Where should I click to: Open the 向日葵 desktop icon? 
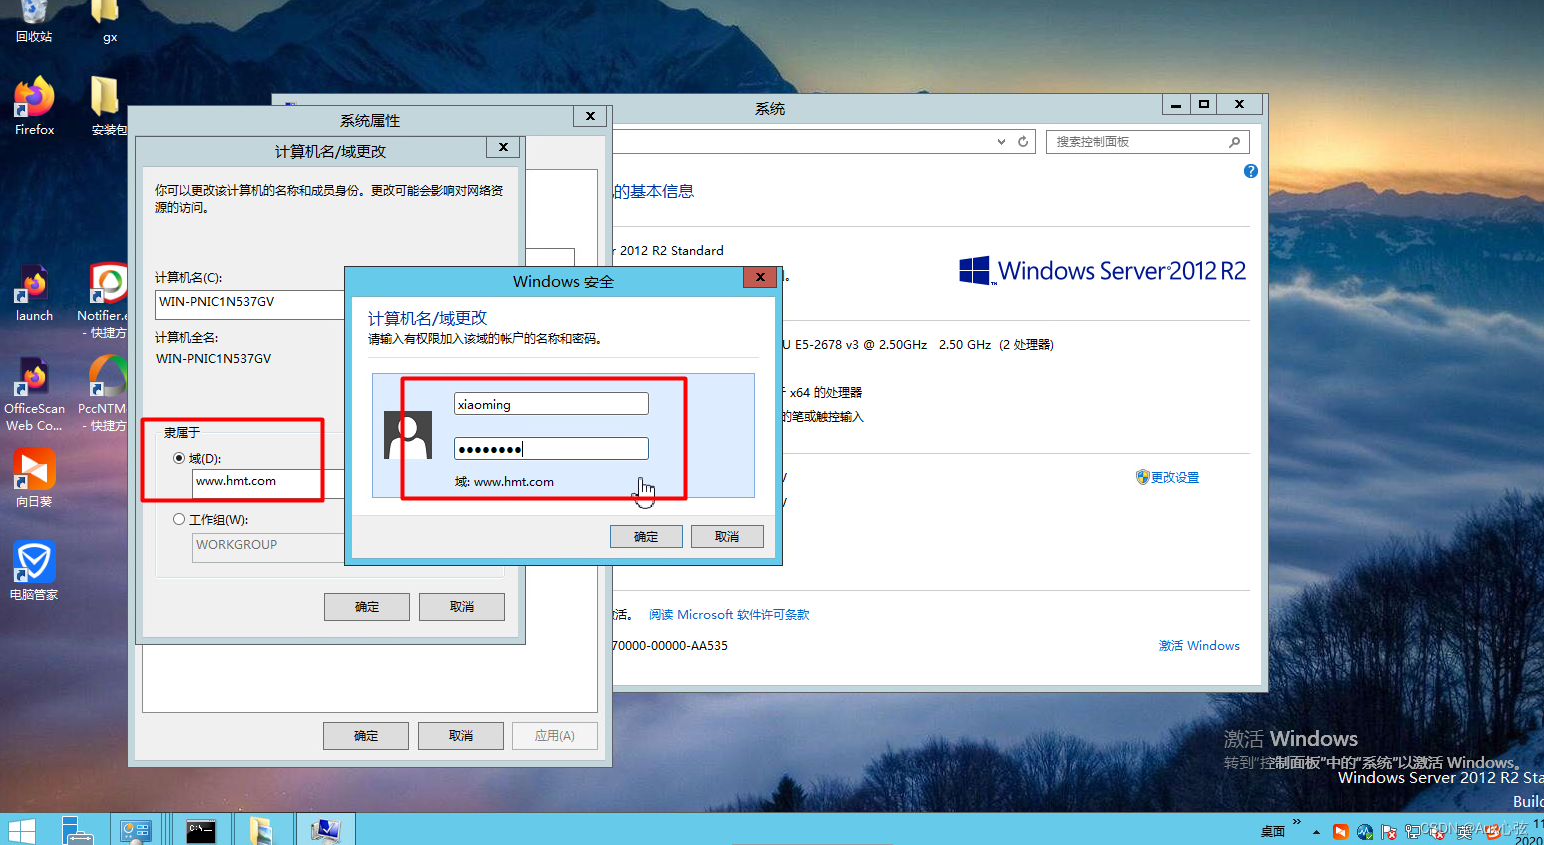(34, 478)
